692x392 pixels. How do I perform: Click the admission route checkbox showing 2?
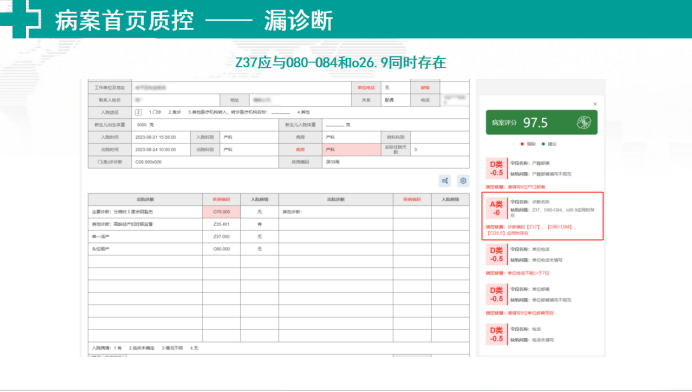click(x=138, y=113)
